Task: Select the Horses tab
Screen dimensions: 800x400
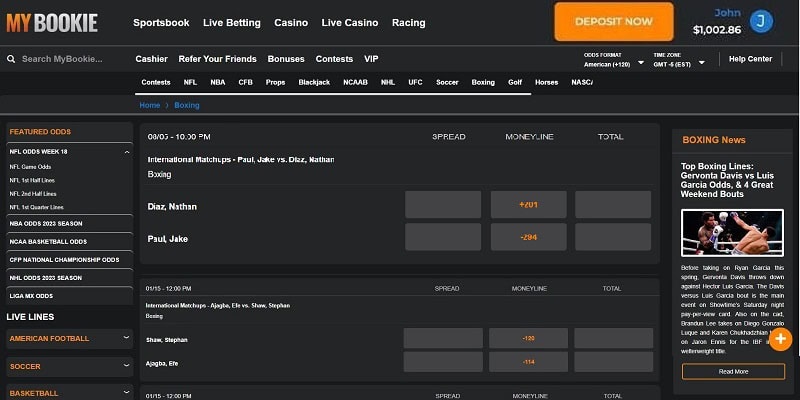Action: point(546,83)
